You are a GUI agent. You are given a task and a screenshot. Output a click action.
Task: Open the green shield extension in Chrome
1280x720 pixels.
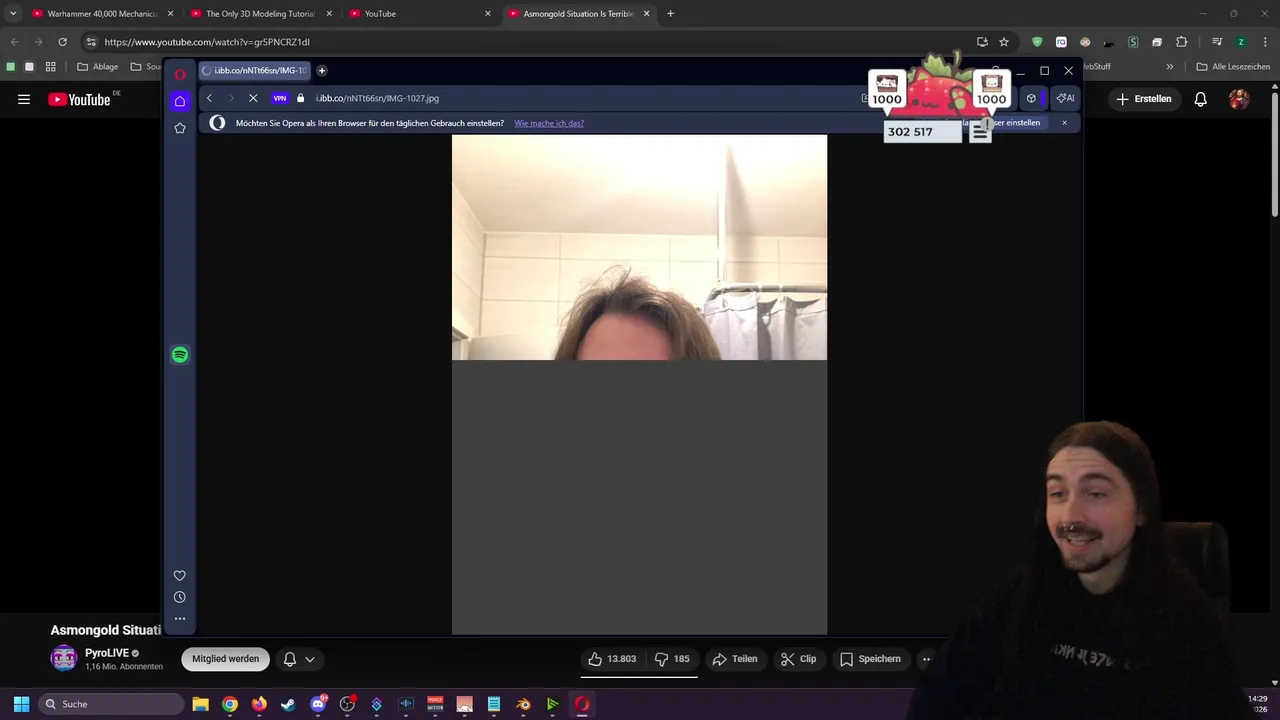pos(1037,42)
